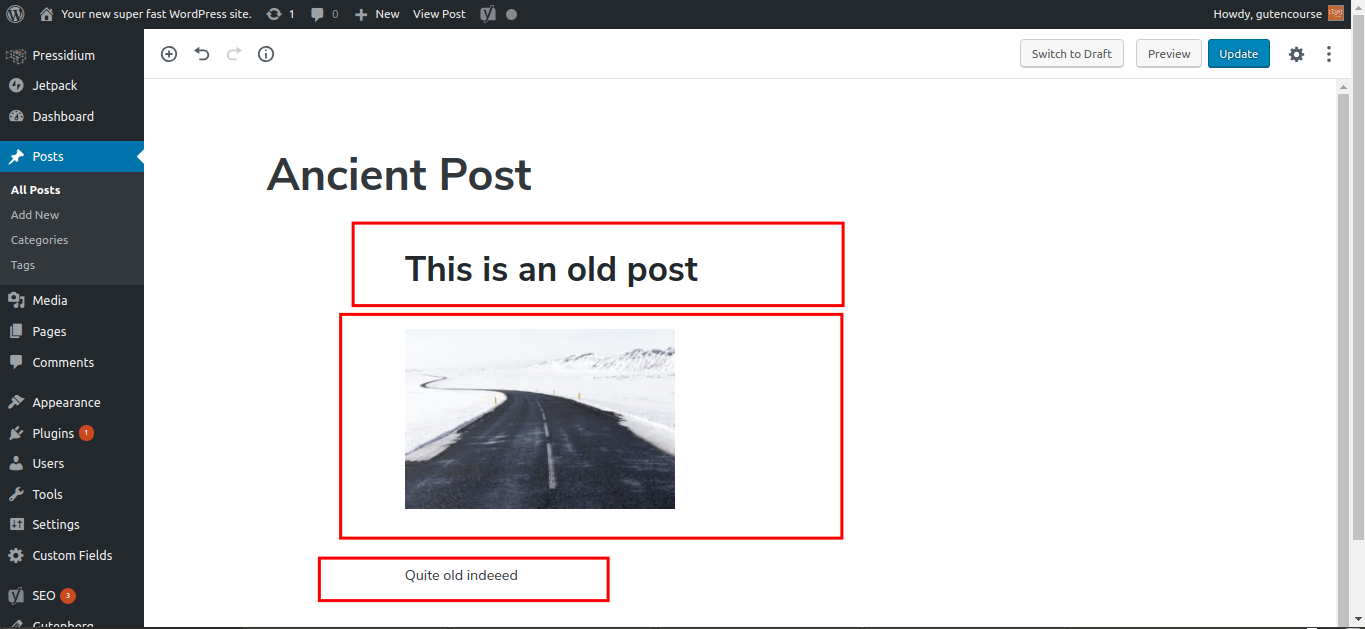Open the New content menu

377,14
